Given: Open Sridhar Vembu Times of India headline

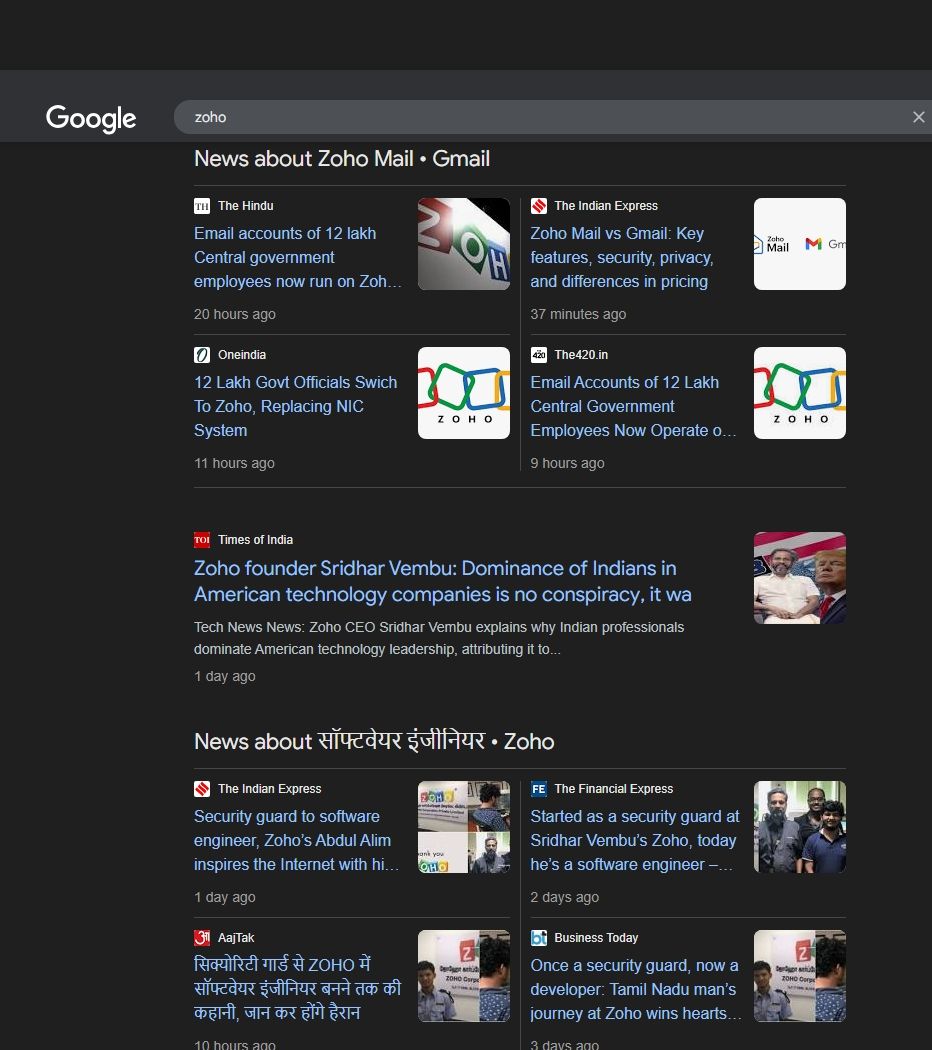Looking at the screenshot, I should (442, 581).
